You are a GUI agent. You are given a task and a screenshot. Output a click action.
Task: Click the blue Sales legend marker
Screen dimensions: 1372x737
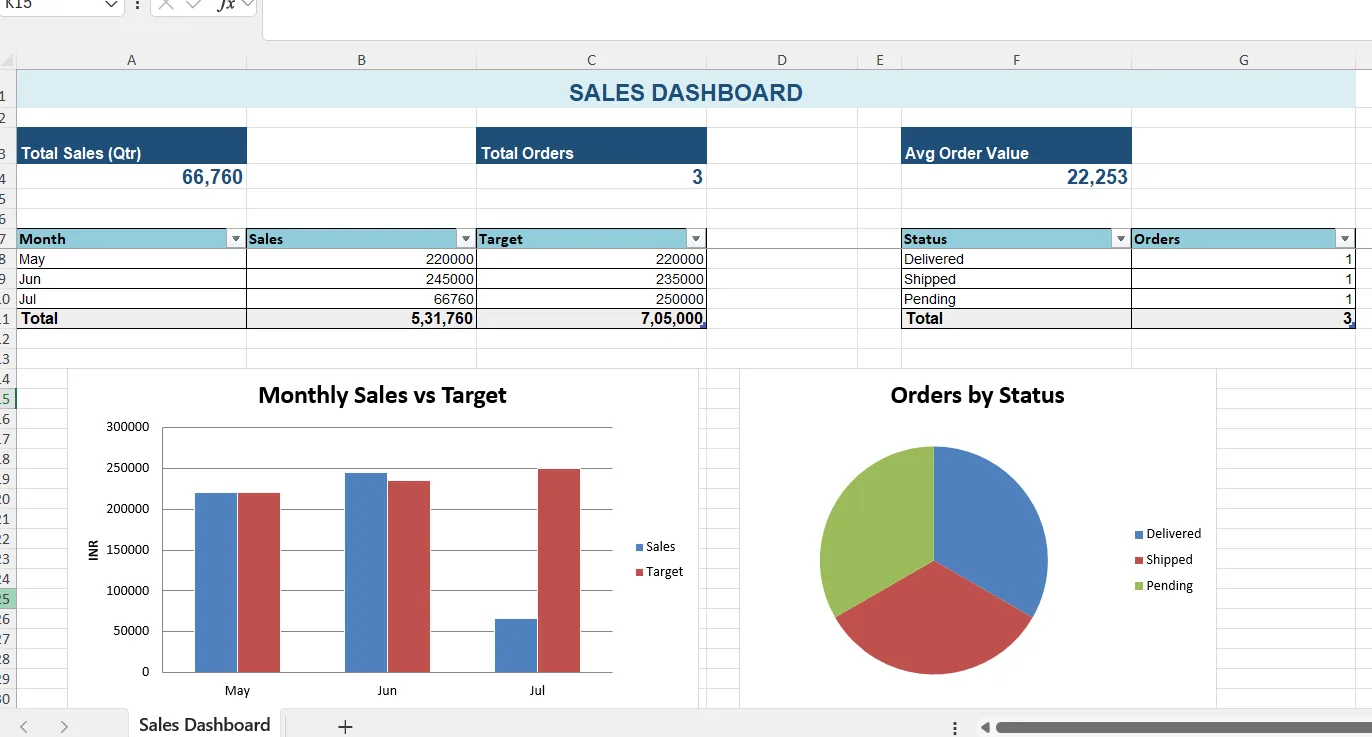coord(640,547)
